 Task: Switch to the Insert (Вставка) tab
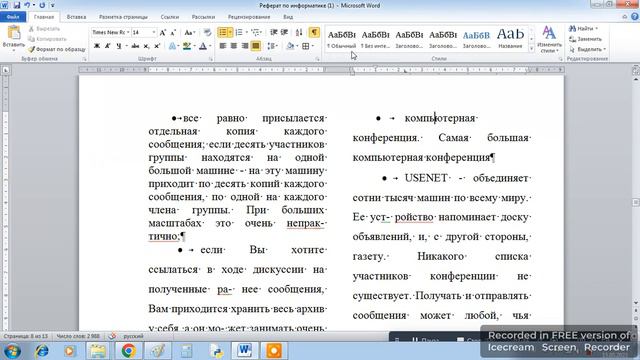[x=76, y=17]
